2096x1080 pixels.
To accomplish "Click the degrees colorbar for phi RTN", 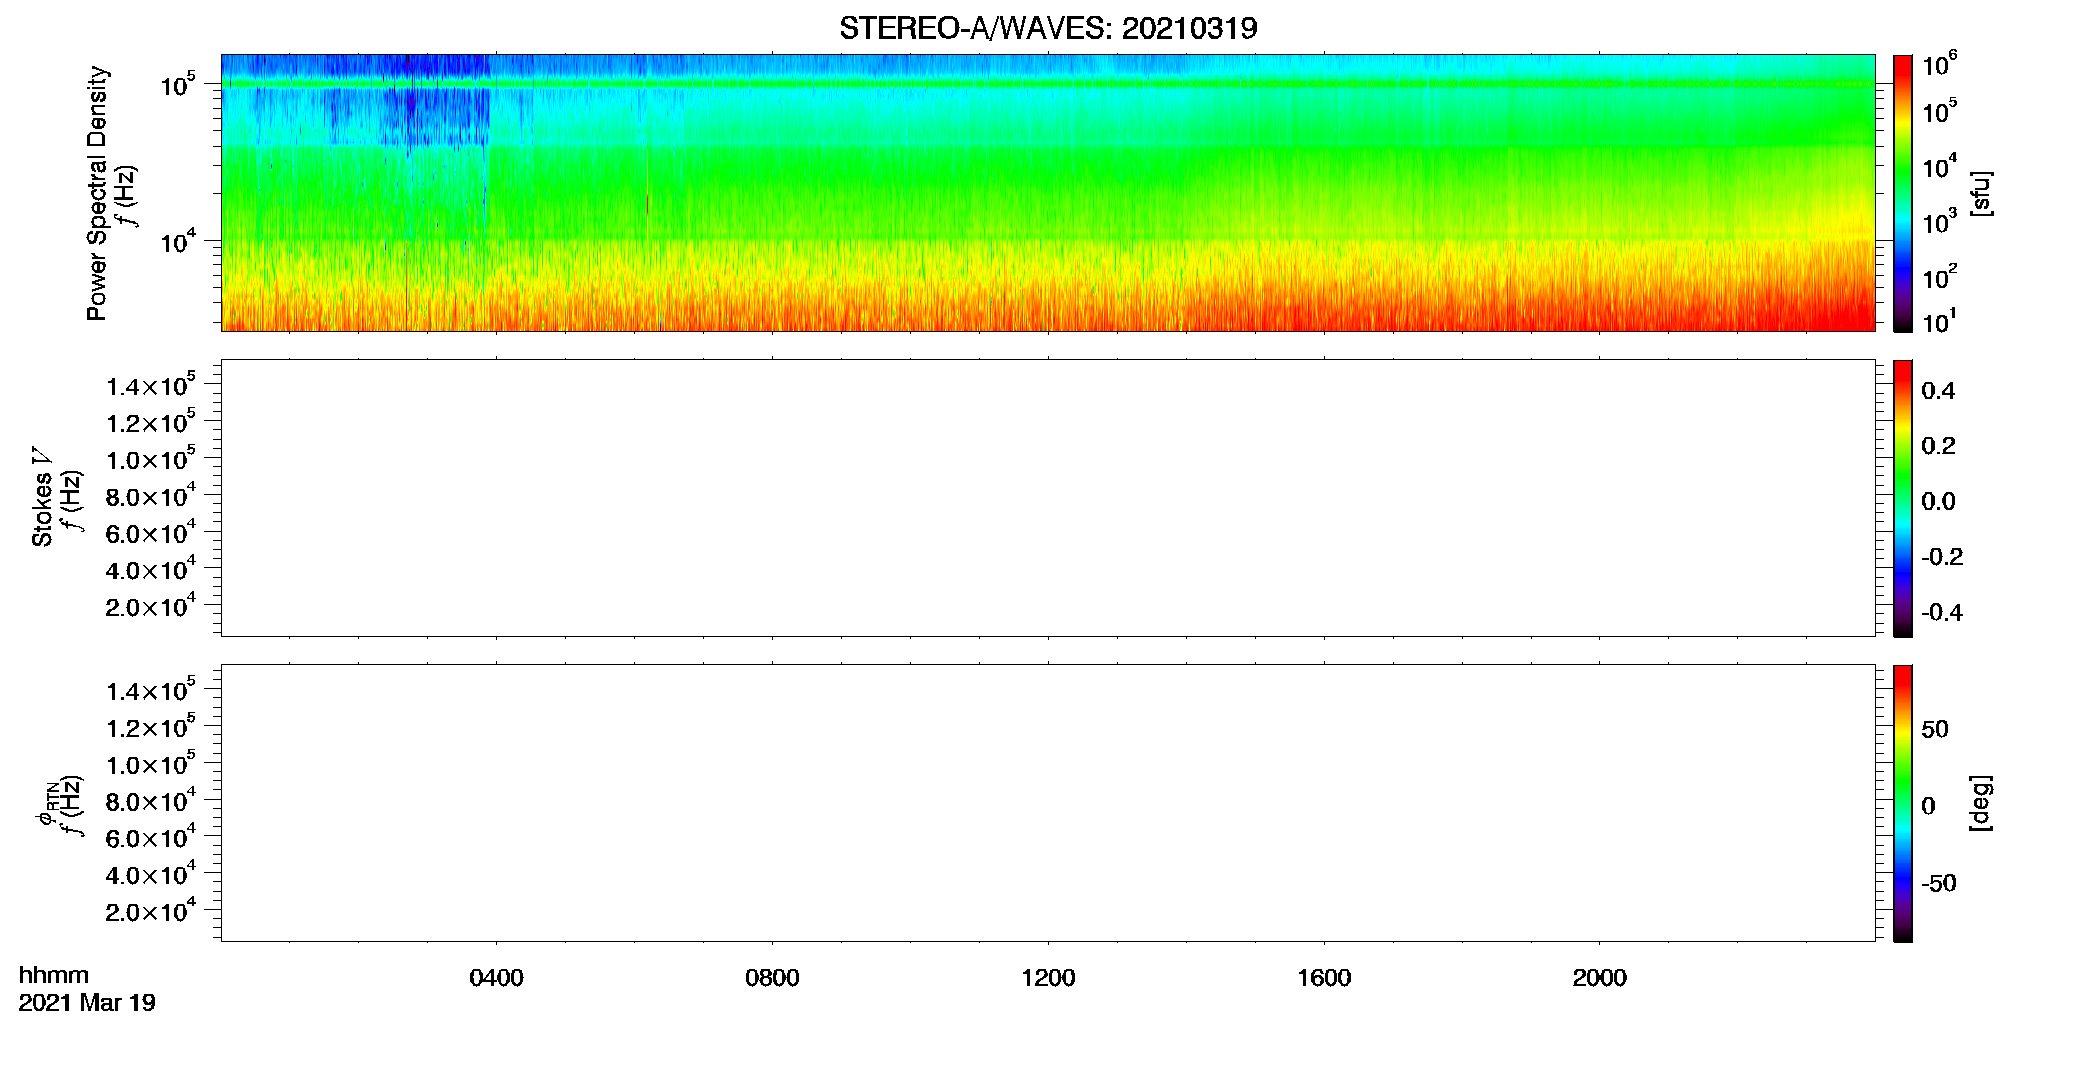I will (1903, 803).
